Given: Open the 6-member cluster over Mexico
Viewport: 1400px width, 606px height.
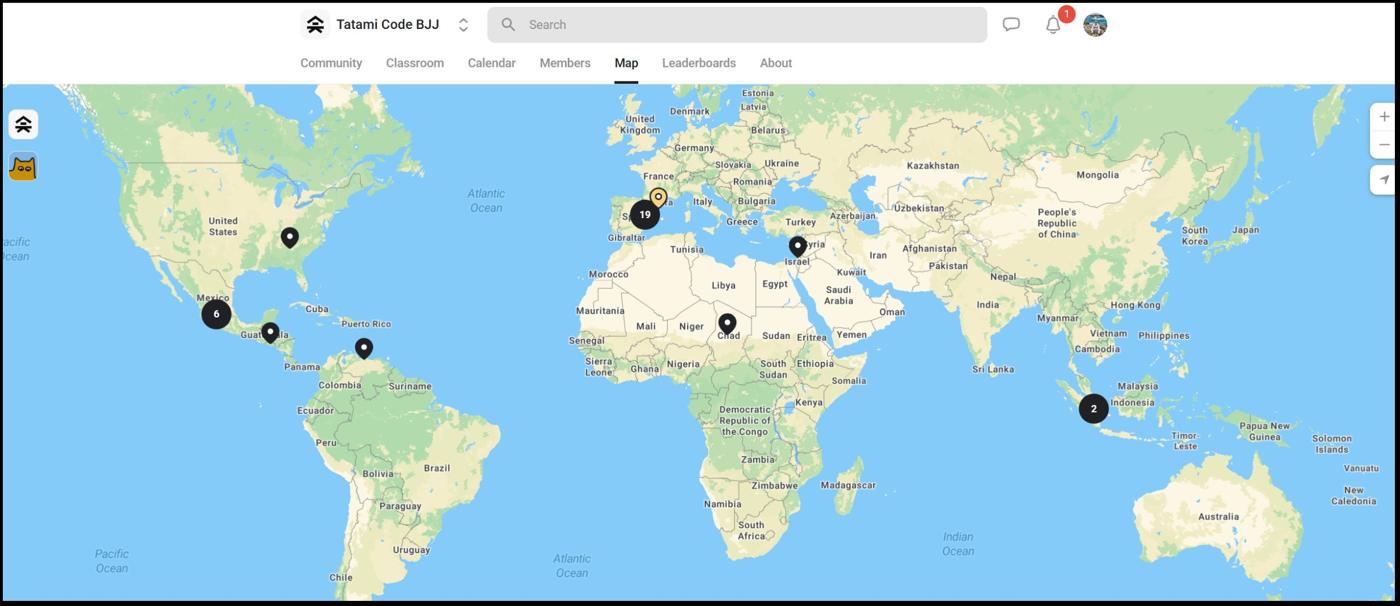Looking at the screenshot, I should tap(216, 314).
